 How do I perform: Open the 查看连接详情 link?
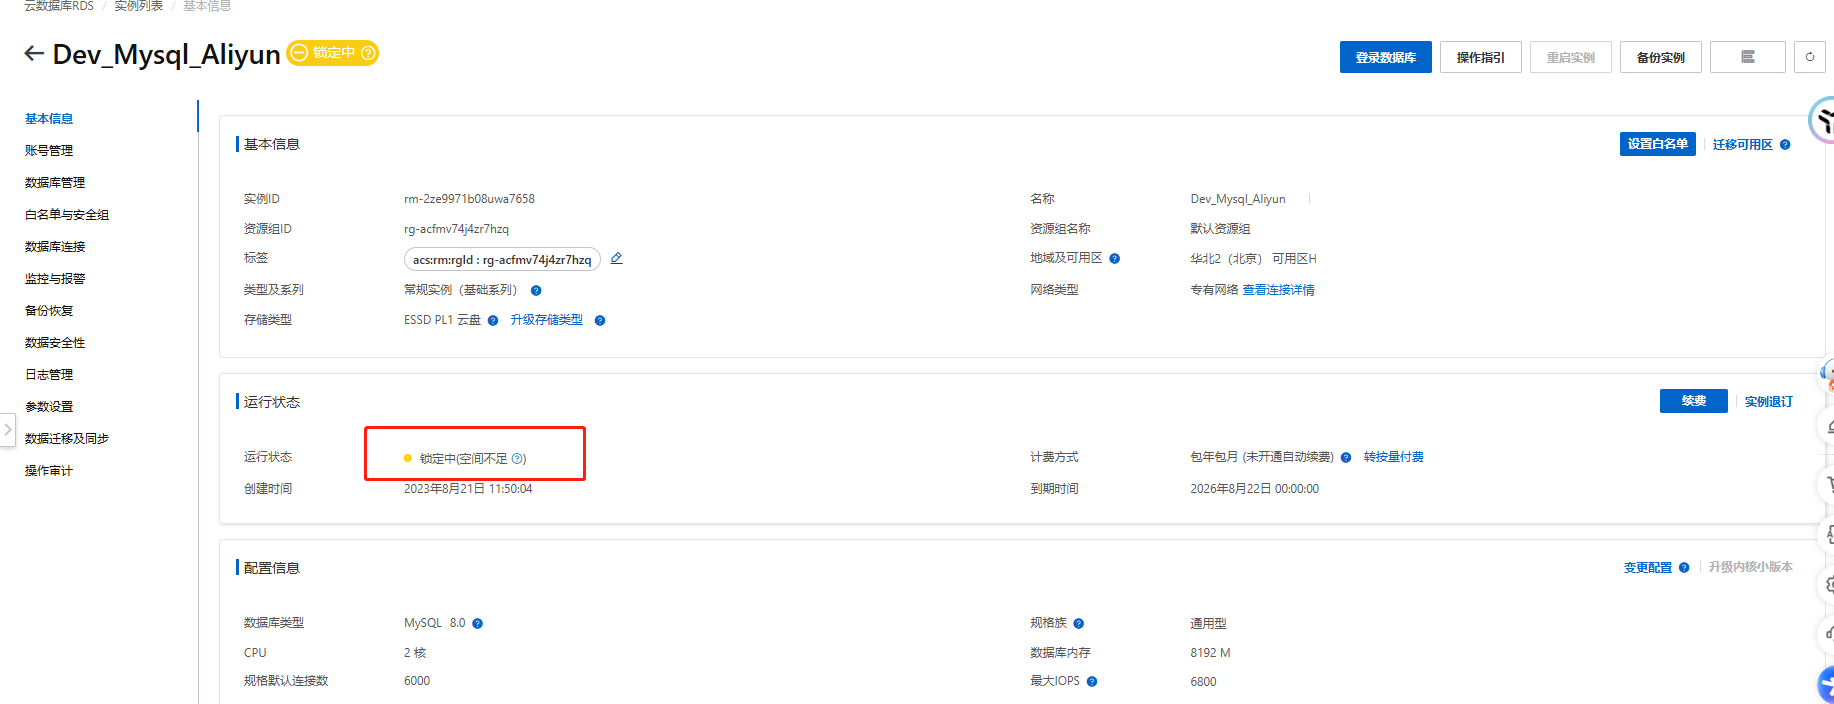[1278, 290]
